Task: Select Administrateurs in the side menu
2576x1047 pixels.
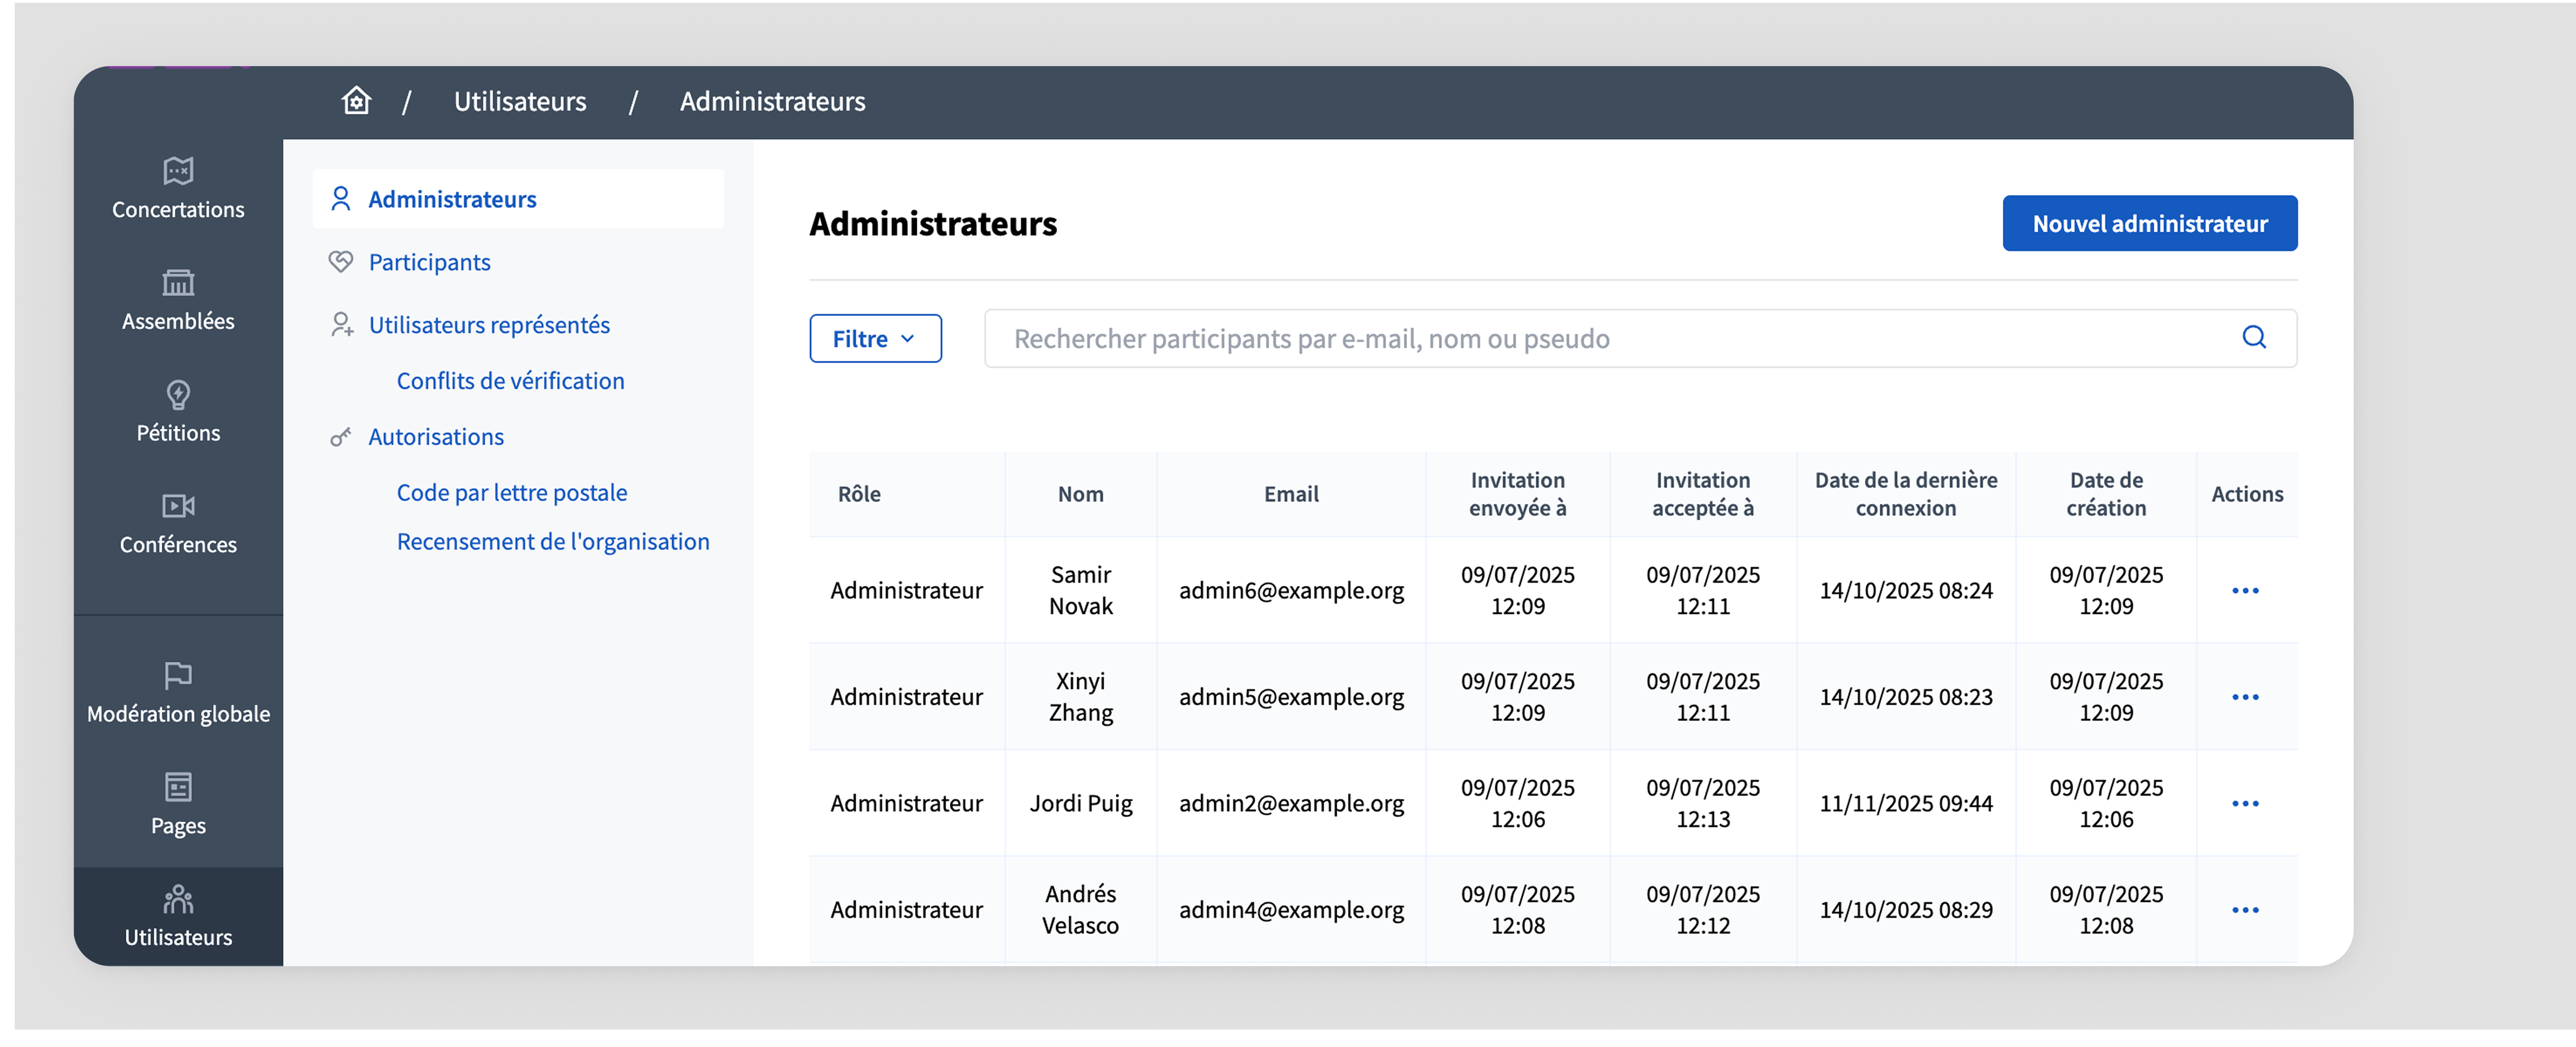Action: click(x=518, y=199)
